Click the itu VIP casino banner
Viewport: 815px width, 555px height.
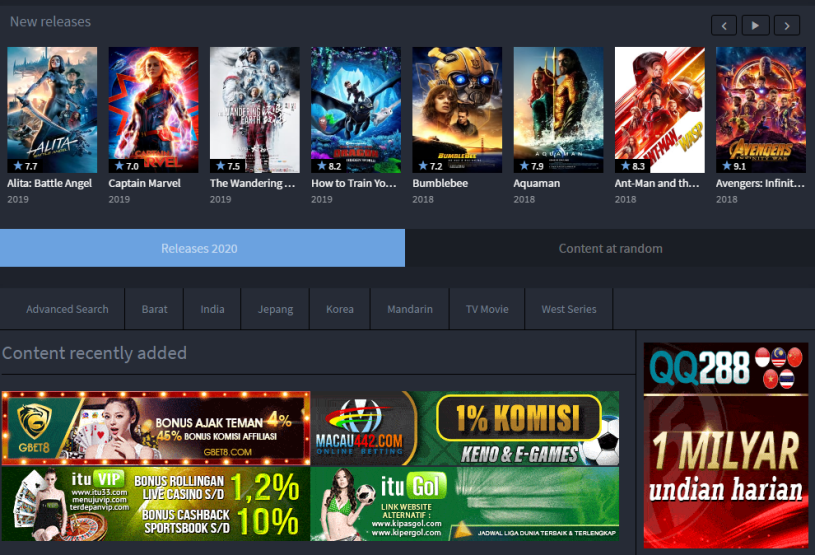(x=156, y=504)
